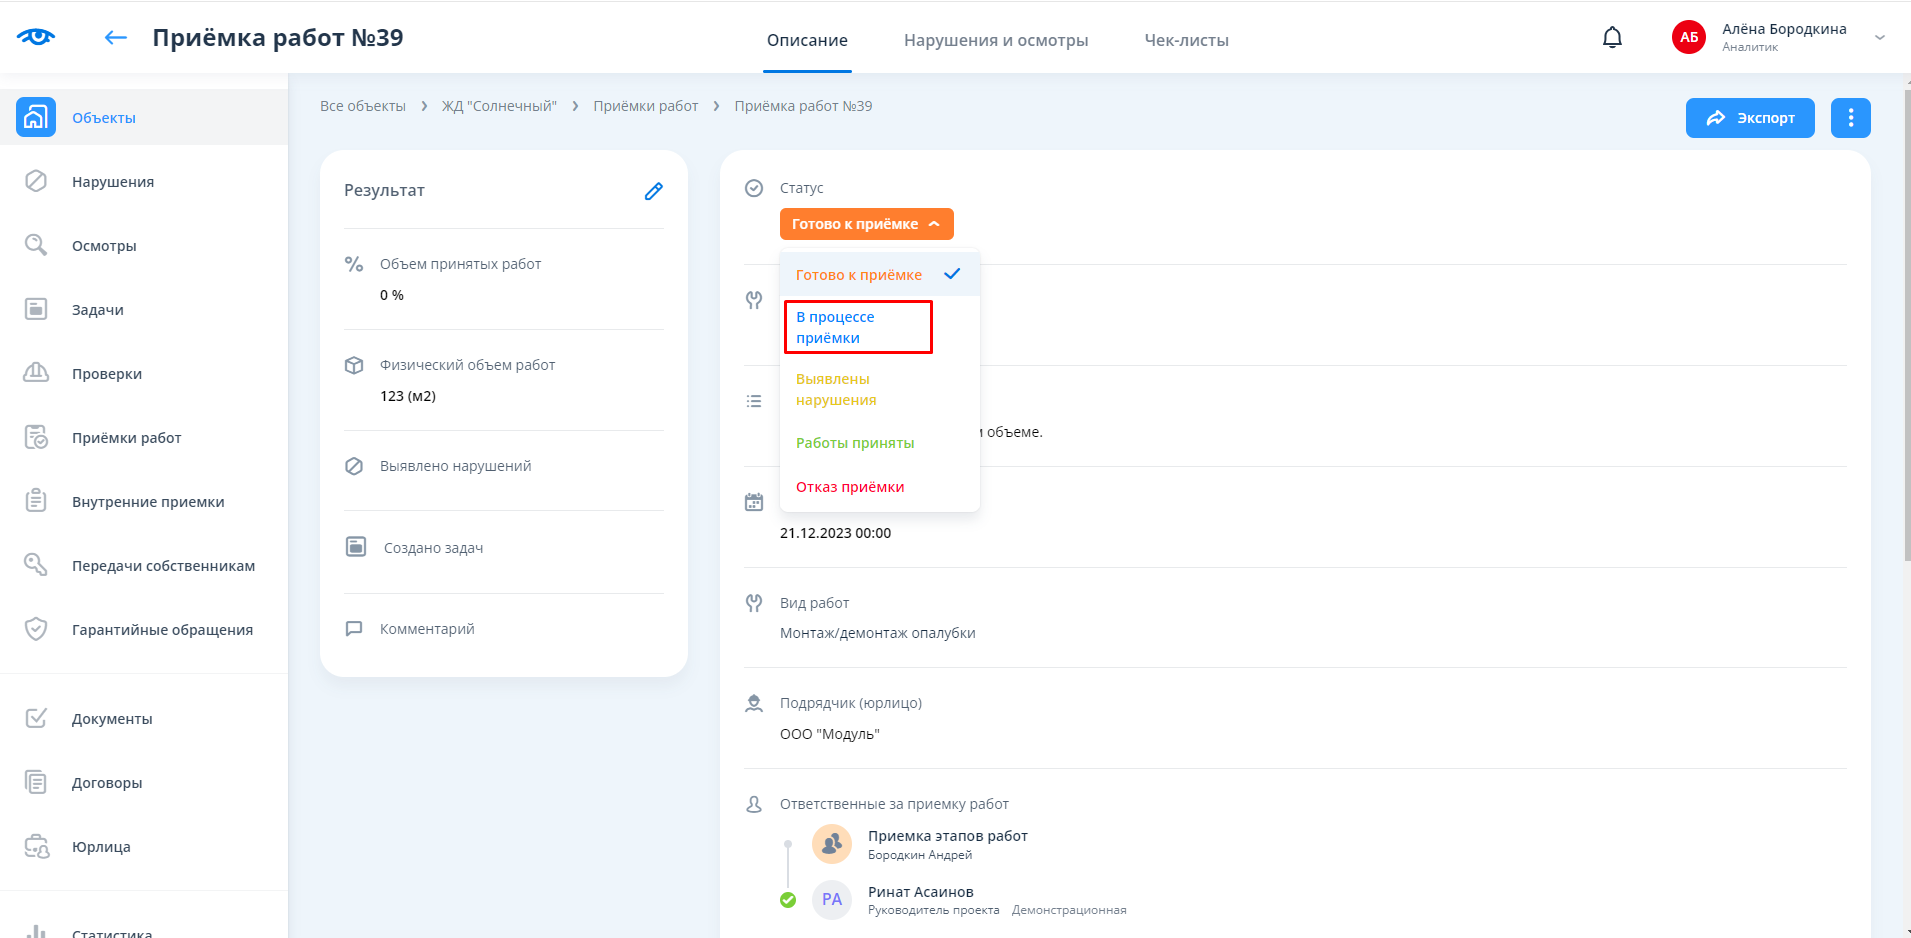1911x938 pixels.
Task: Expand the user profile menu chevron
Action: coord(1879,38)
